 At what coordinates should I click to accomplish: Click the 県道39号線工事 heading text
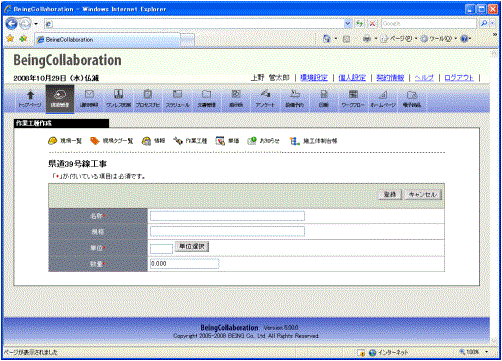click(x=77, y=164)
